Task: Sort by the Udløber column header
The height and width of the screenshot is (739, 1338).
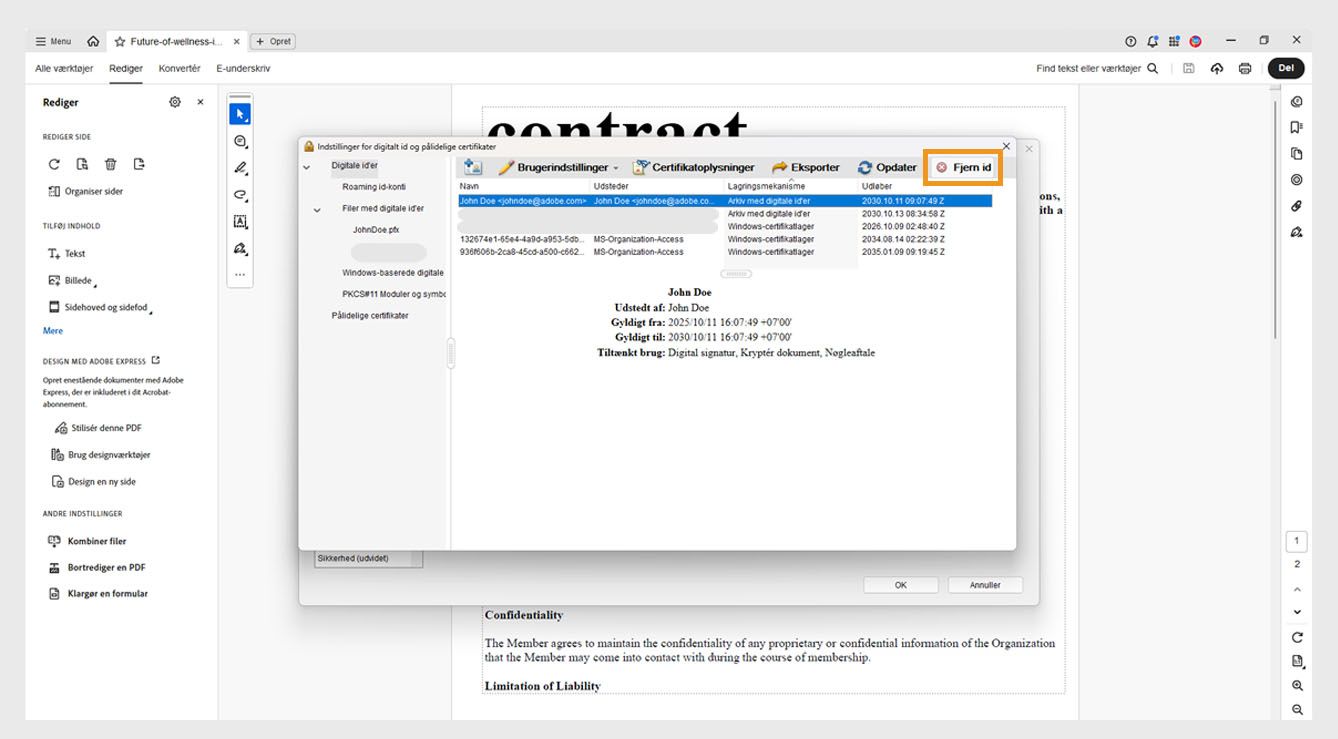Action: pos(877,186)
